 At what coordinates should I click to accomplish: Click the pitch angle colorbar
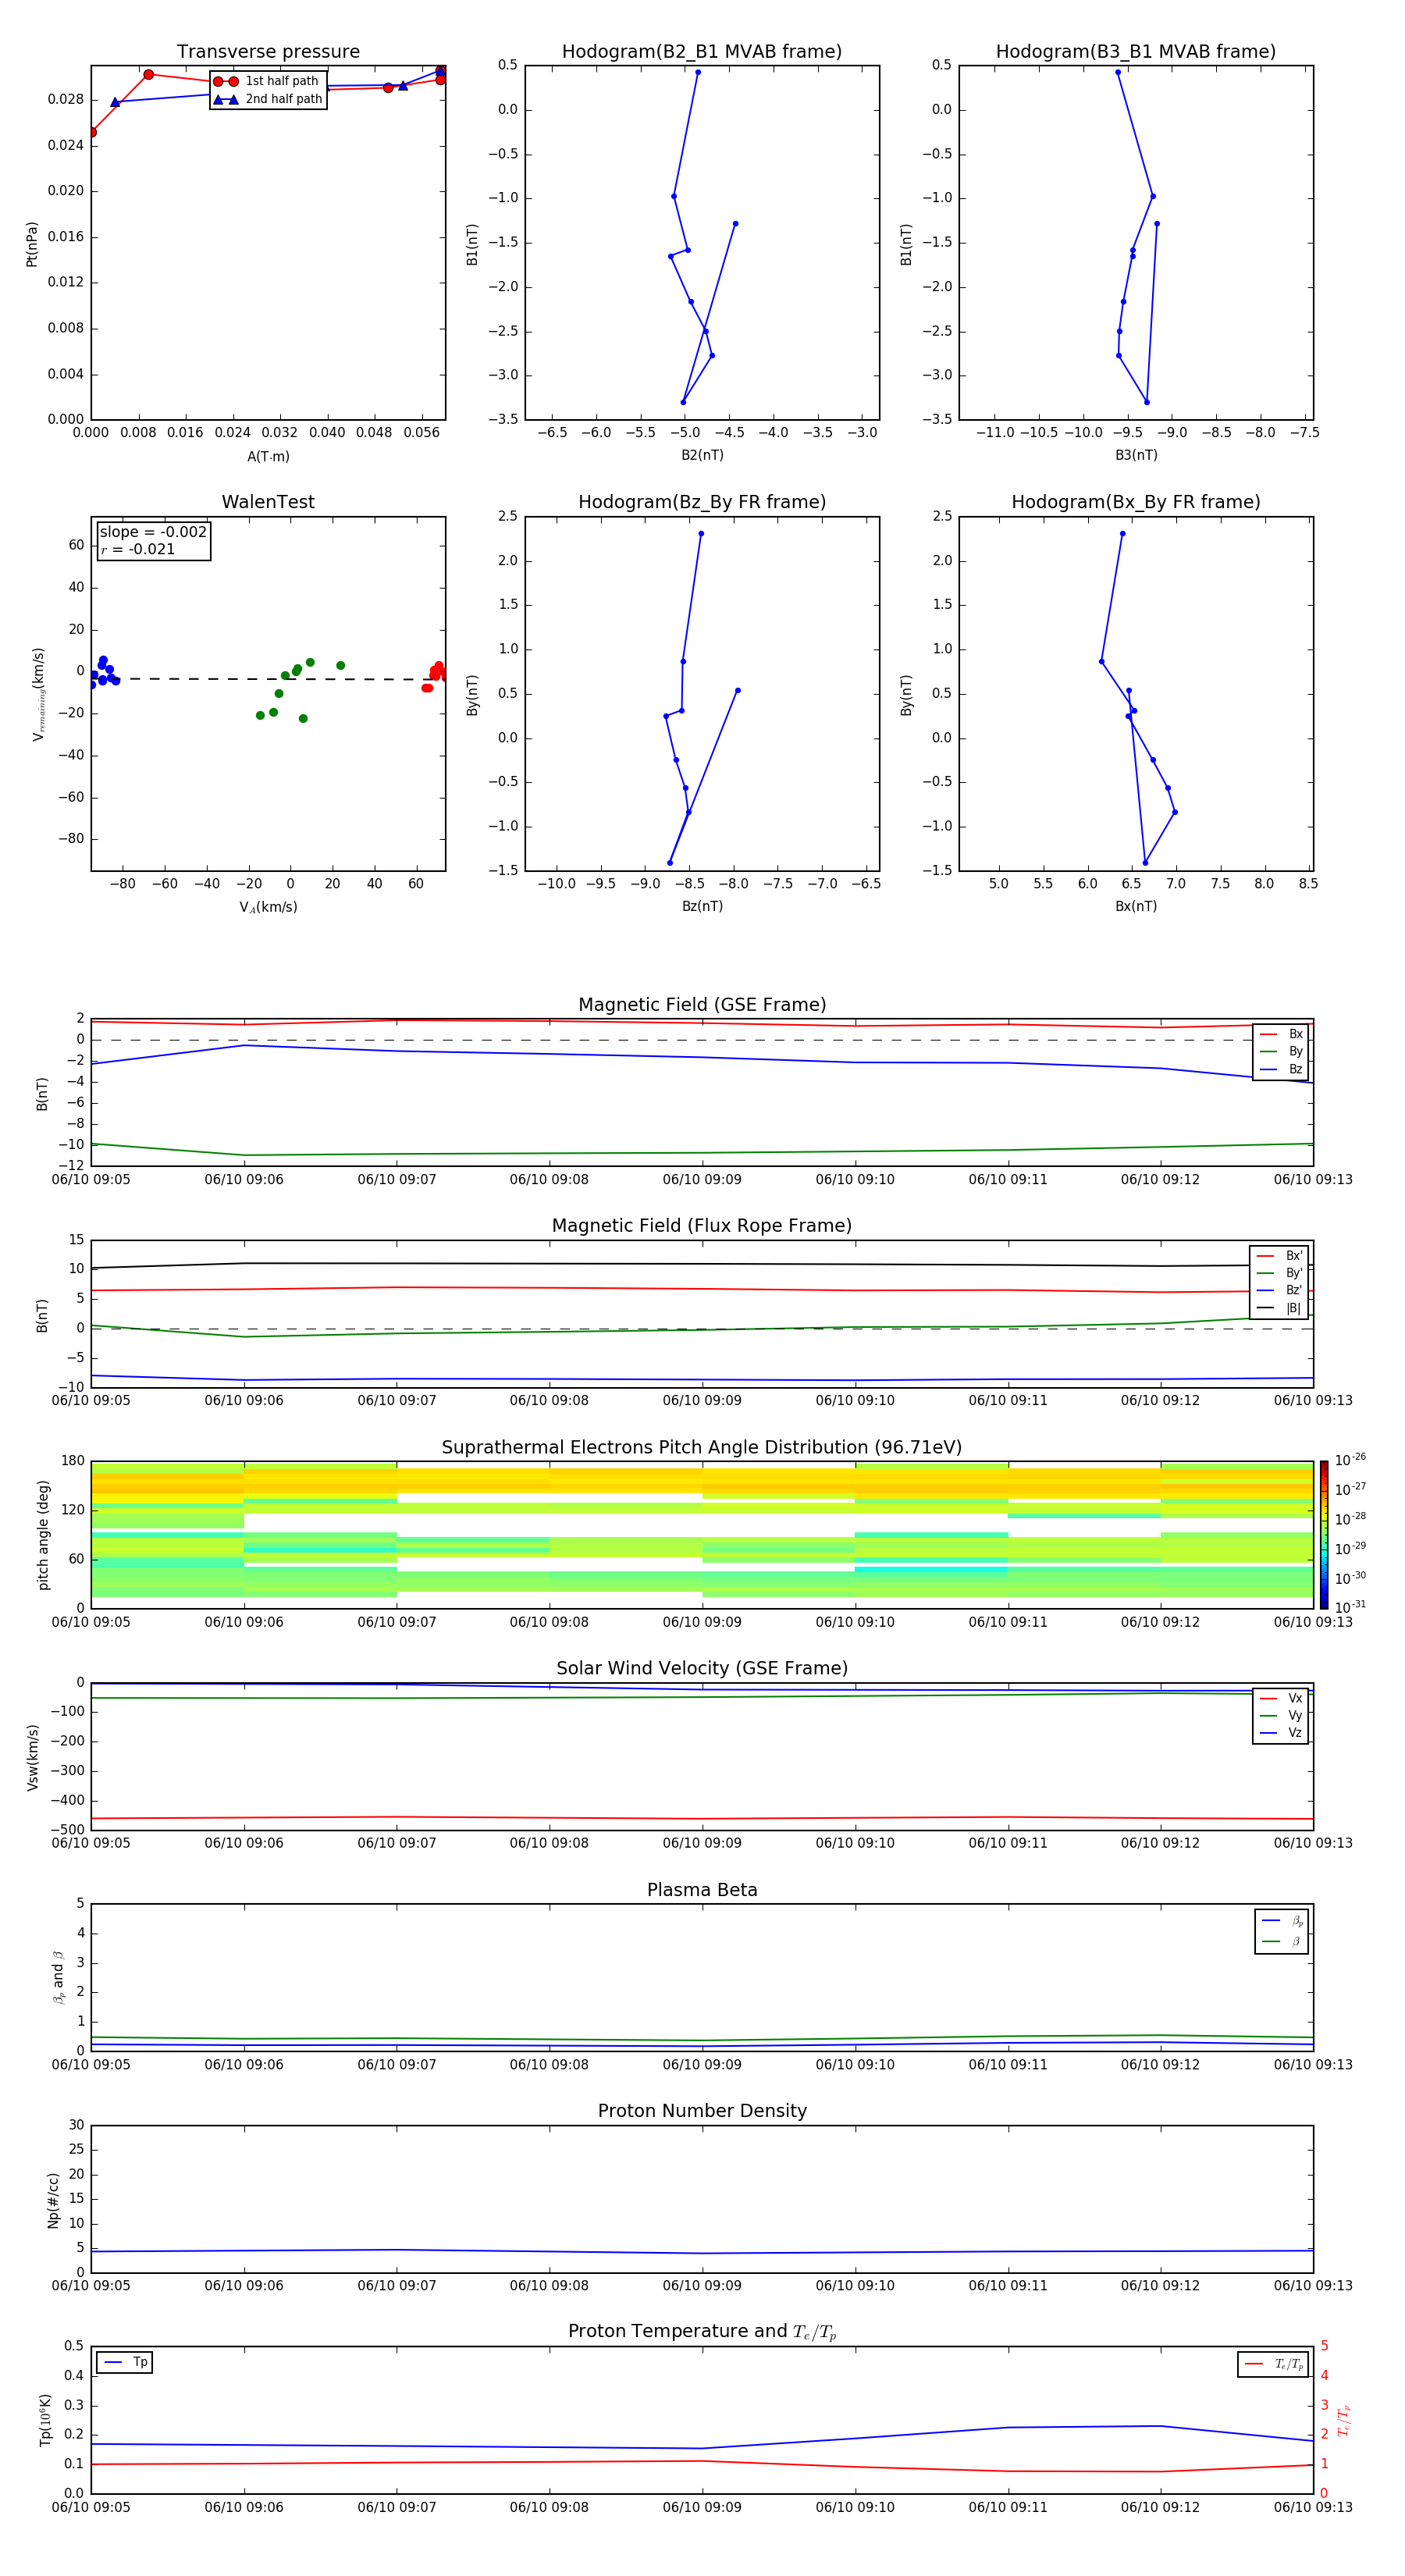(x=1324, y=1535)
